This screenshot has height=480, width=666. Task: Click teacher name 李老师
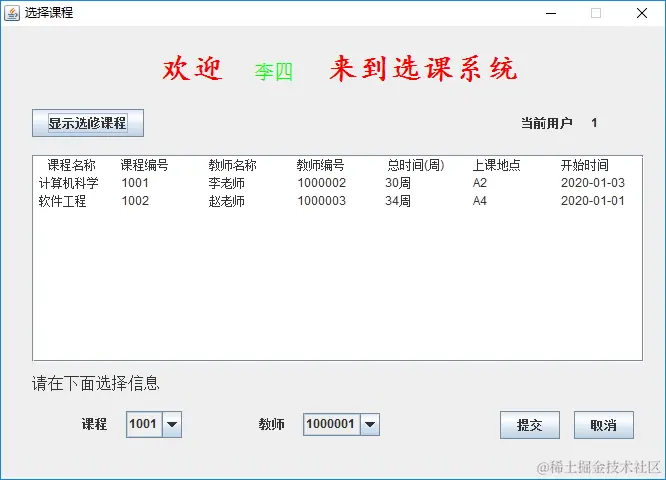coord(226,183)
